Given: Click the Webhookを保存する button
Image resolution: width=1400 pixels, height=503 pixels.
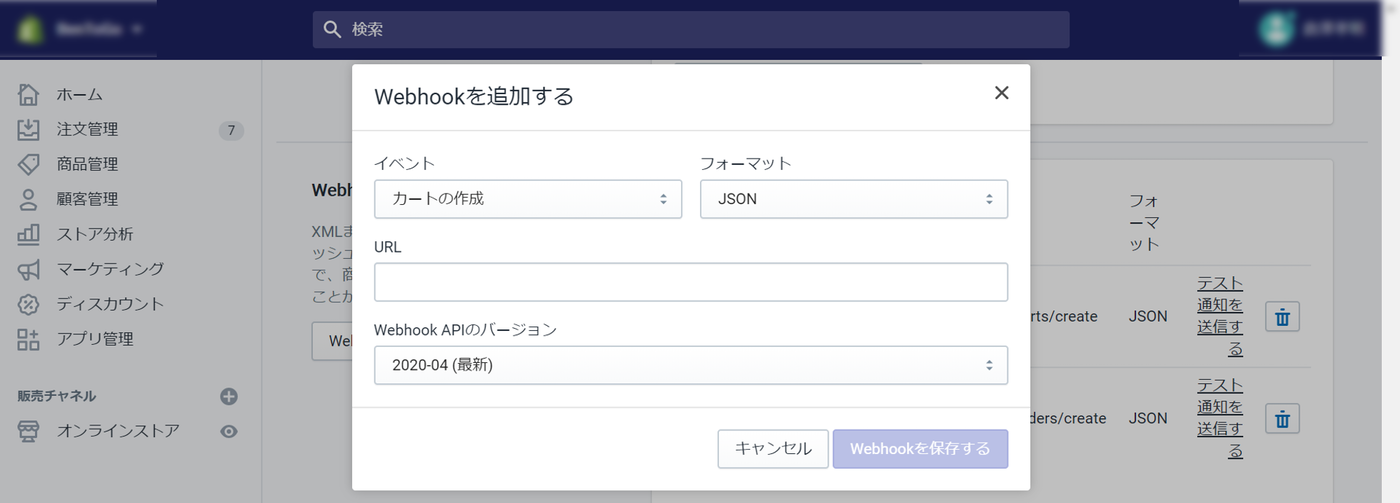Looking at the screenshot, I should click(919, 449).
